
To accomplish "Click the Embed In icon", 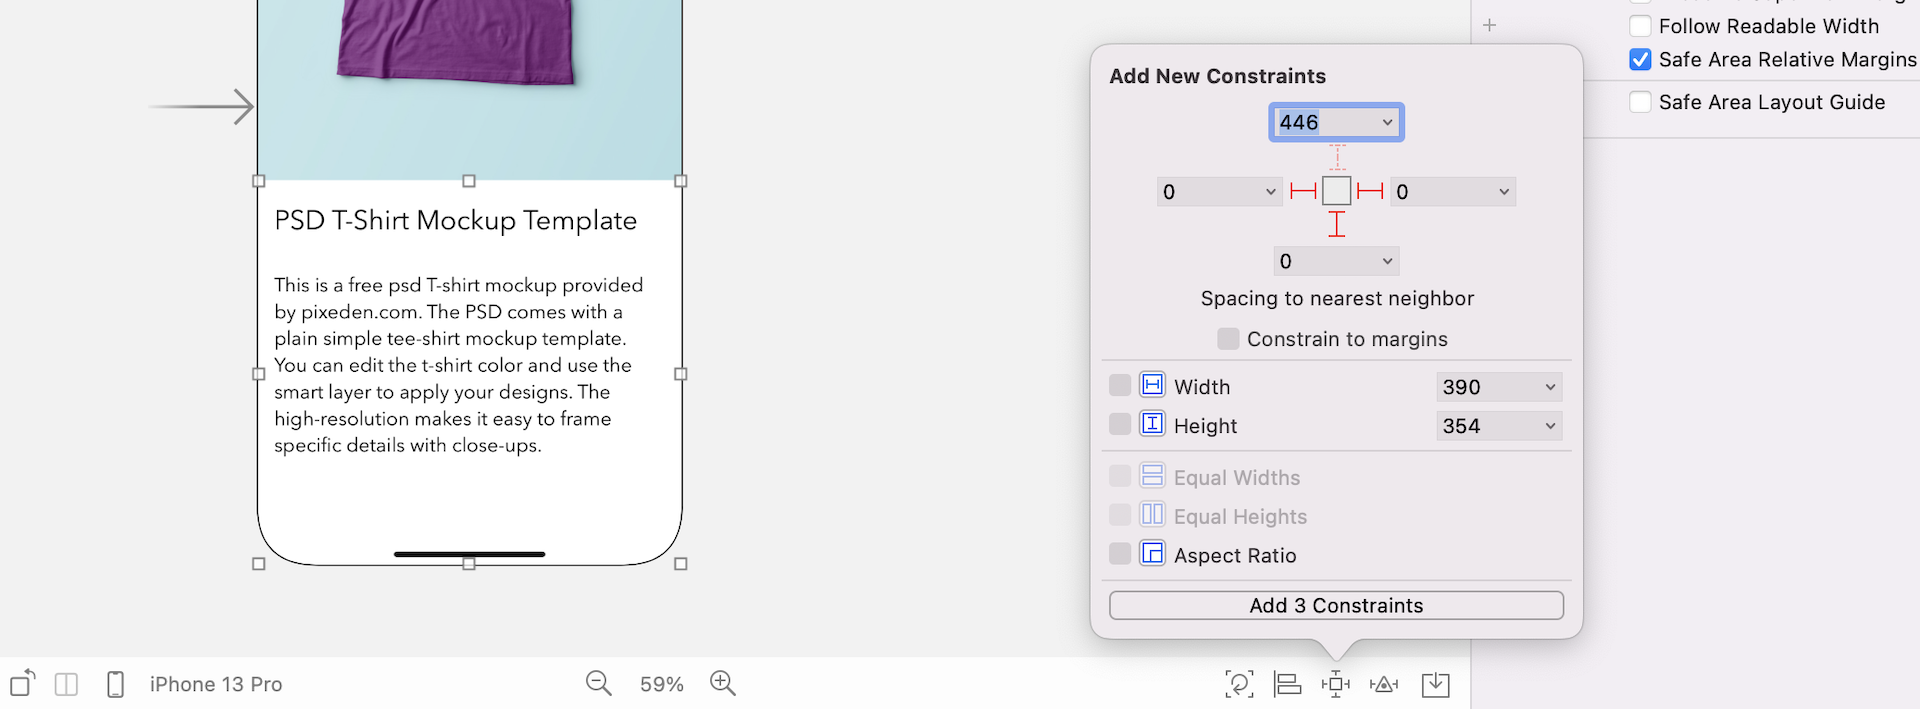I will click(x=1435, y=684).
